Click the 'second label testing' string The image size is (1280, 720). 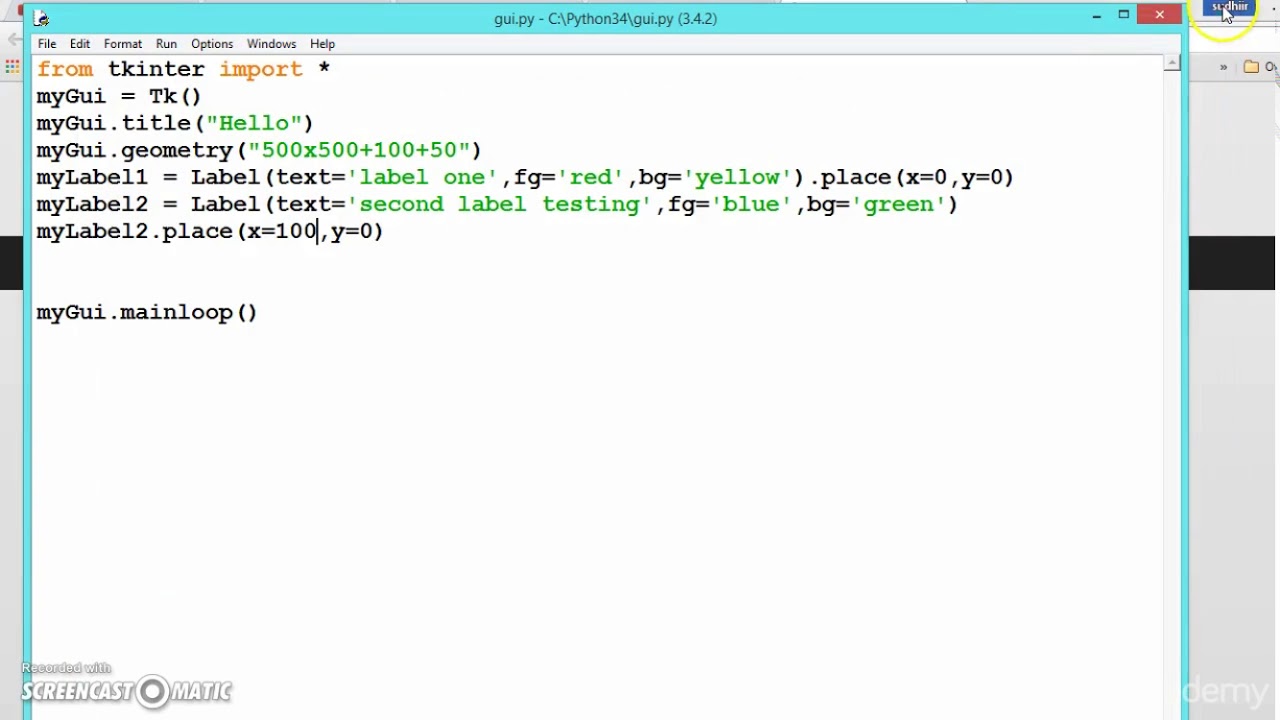(500, 204)
